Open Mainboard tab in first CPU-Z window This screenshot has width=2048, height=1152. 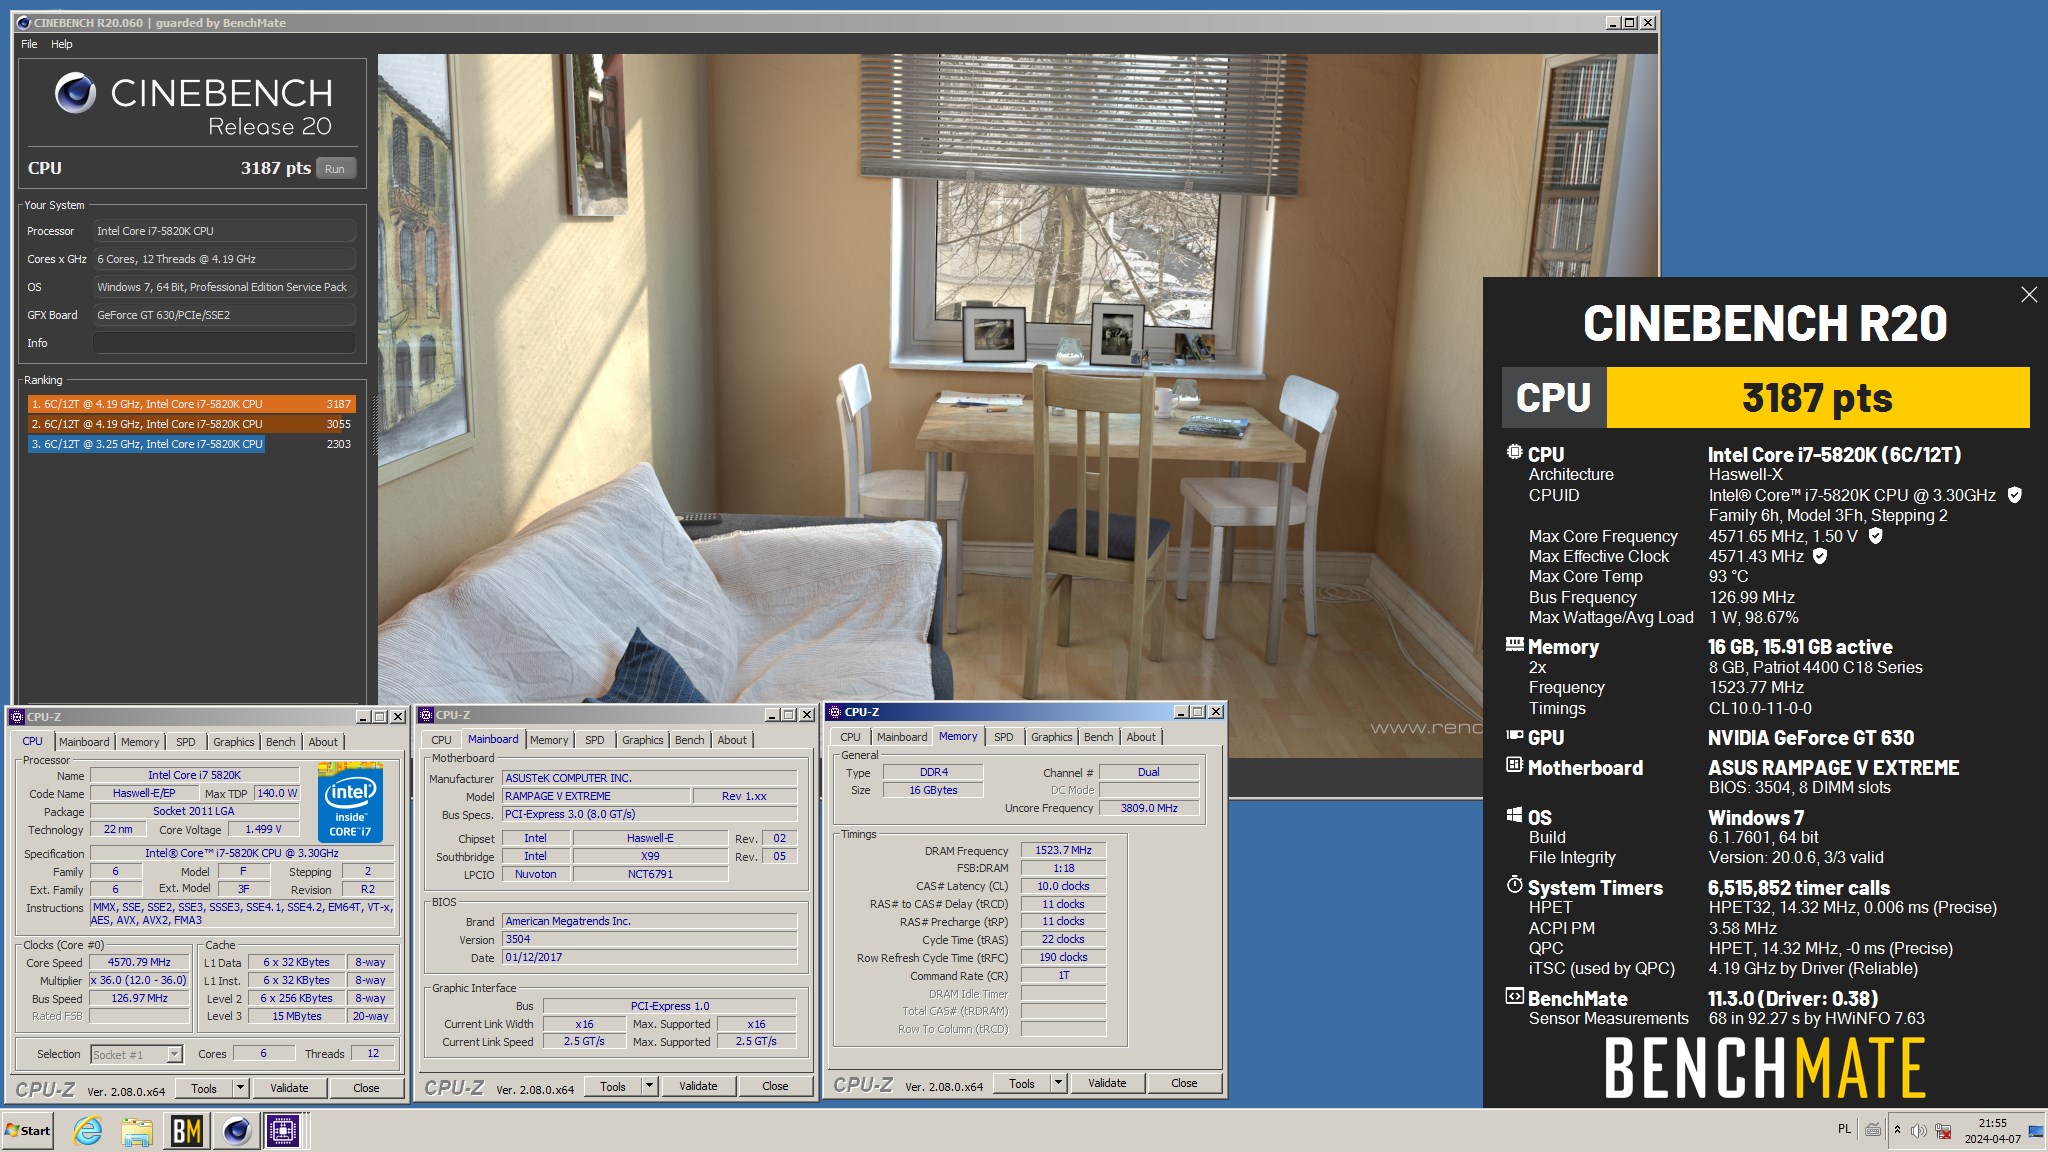pyautogui.click(x=84, y=742)
